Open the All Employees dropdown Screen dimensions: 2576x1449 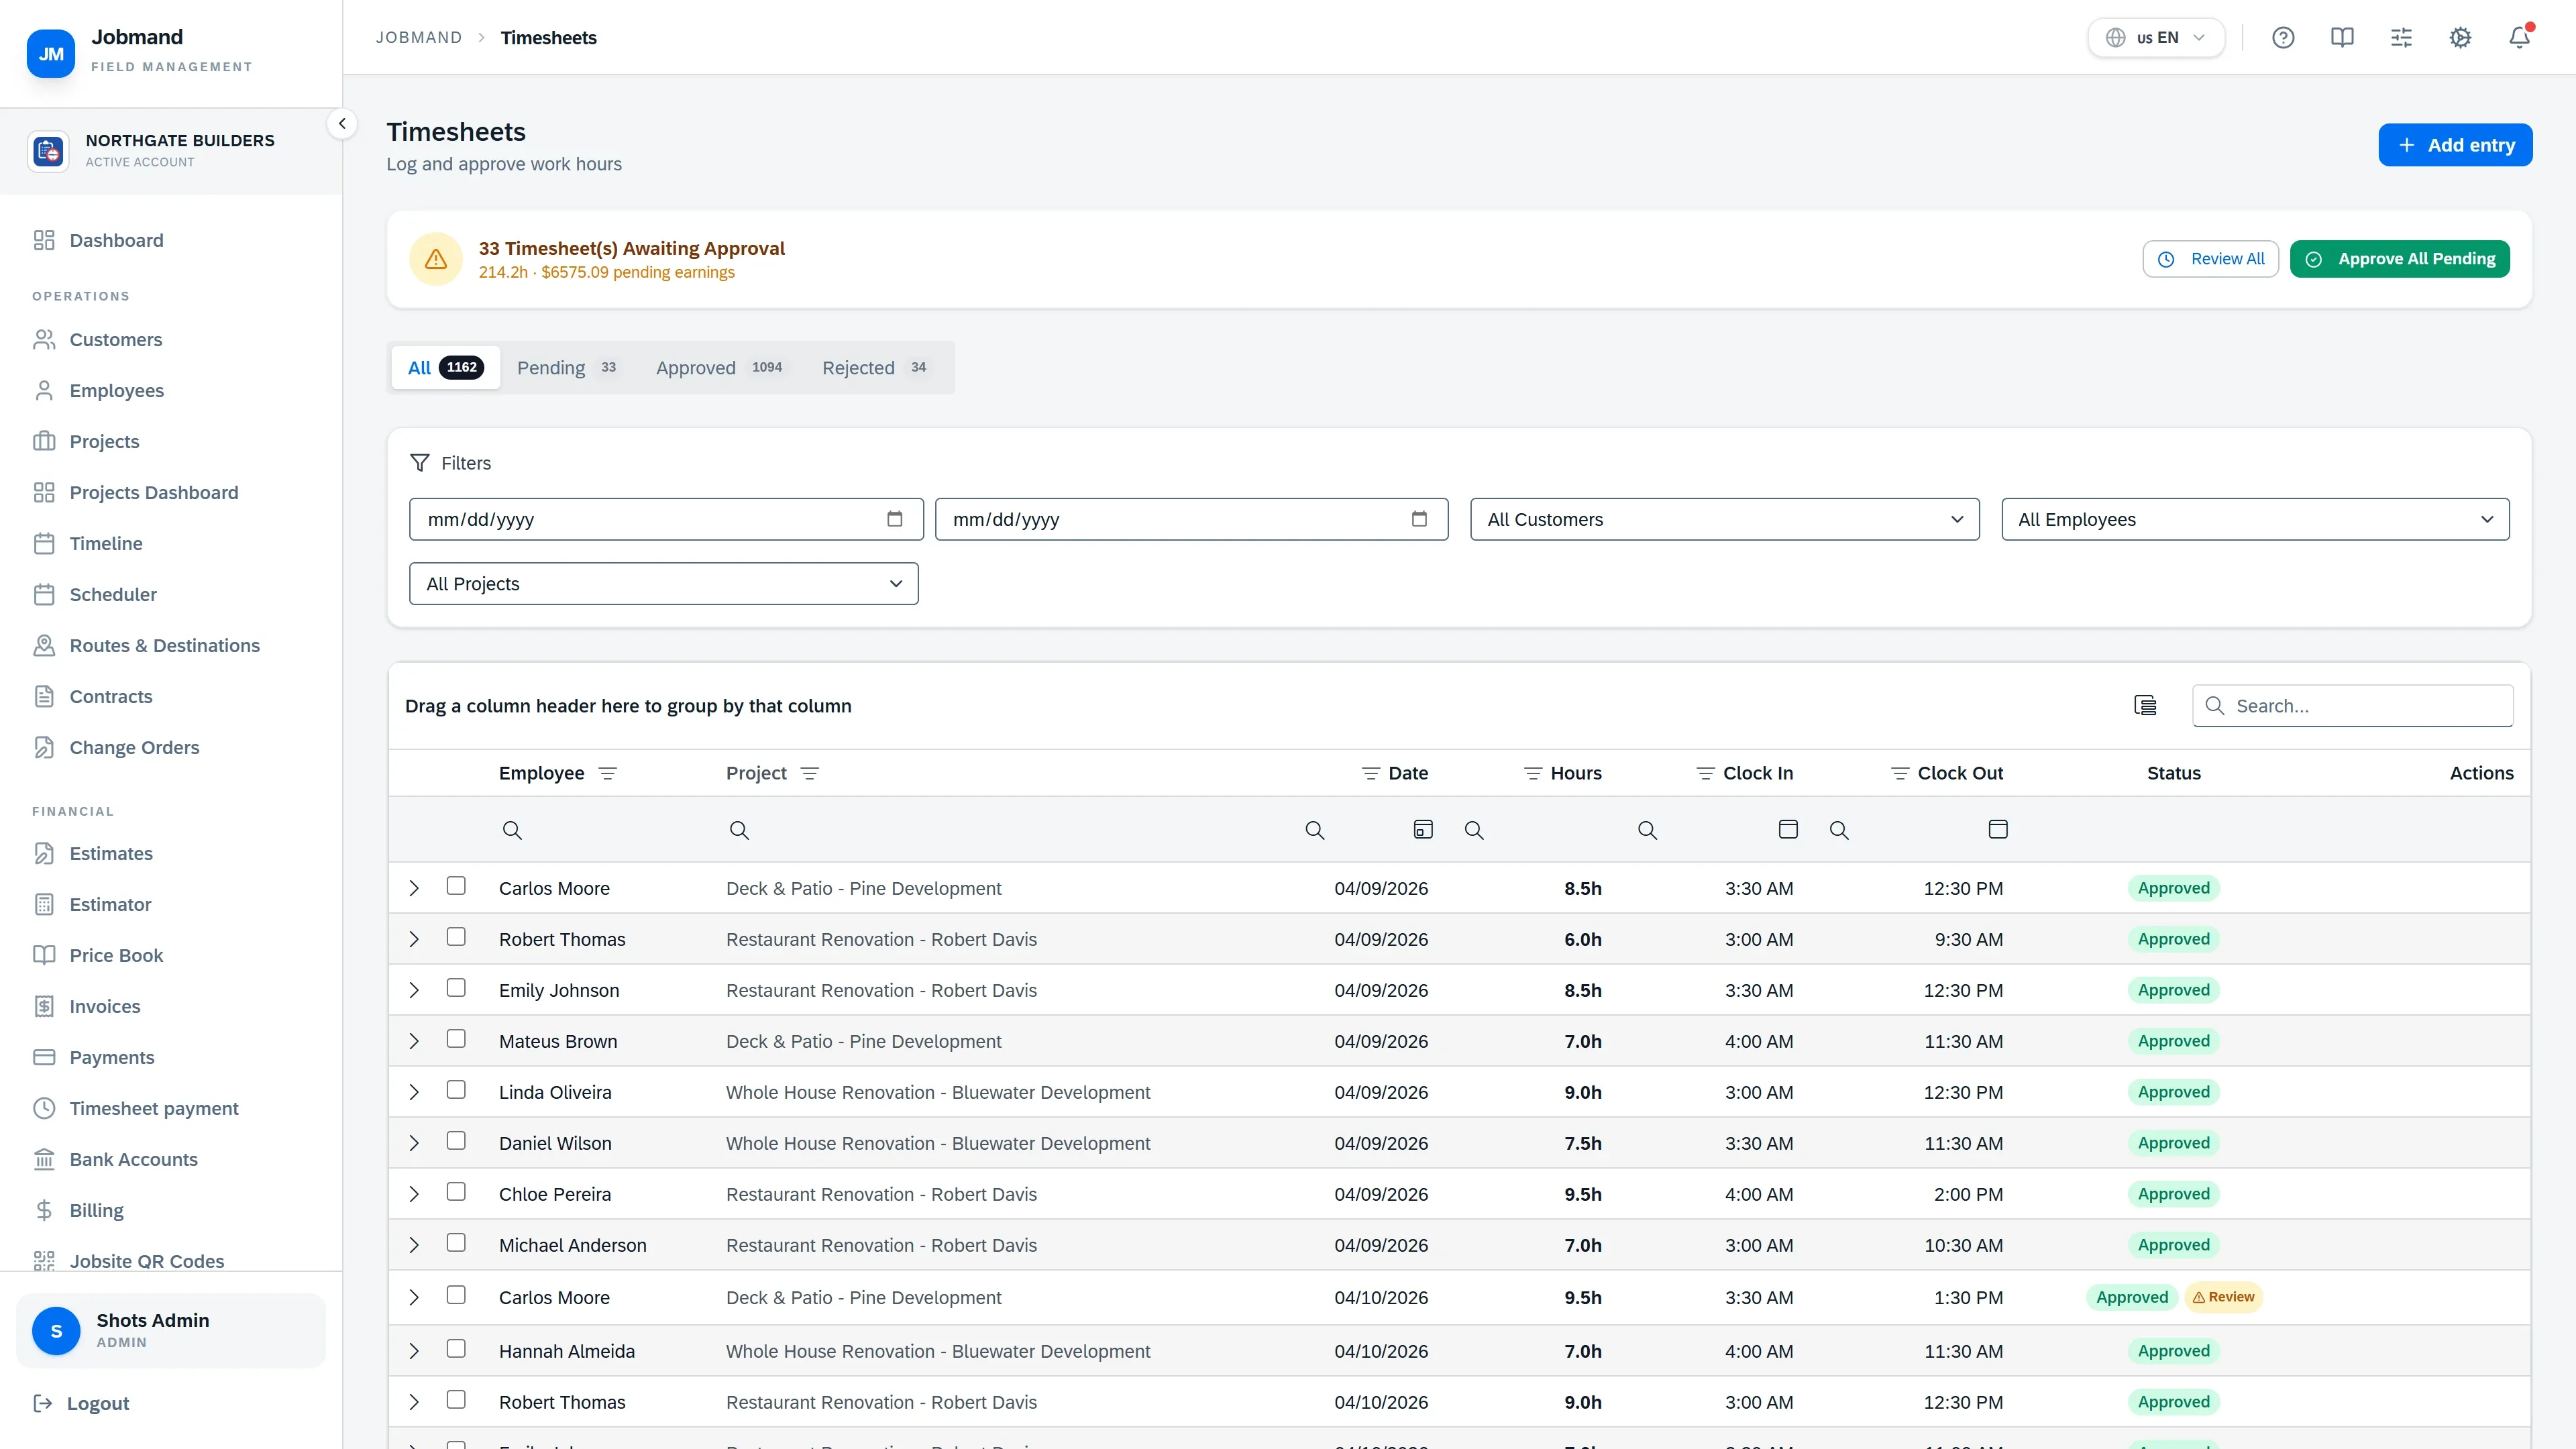(2255, 519)
